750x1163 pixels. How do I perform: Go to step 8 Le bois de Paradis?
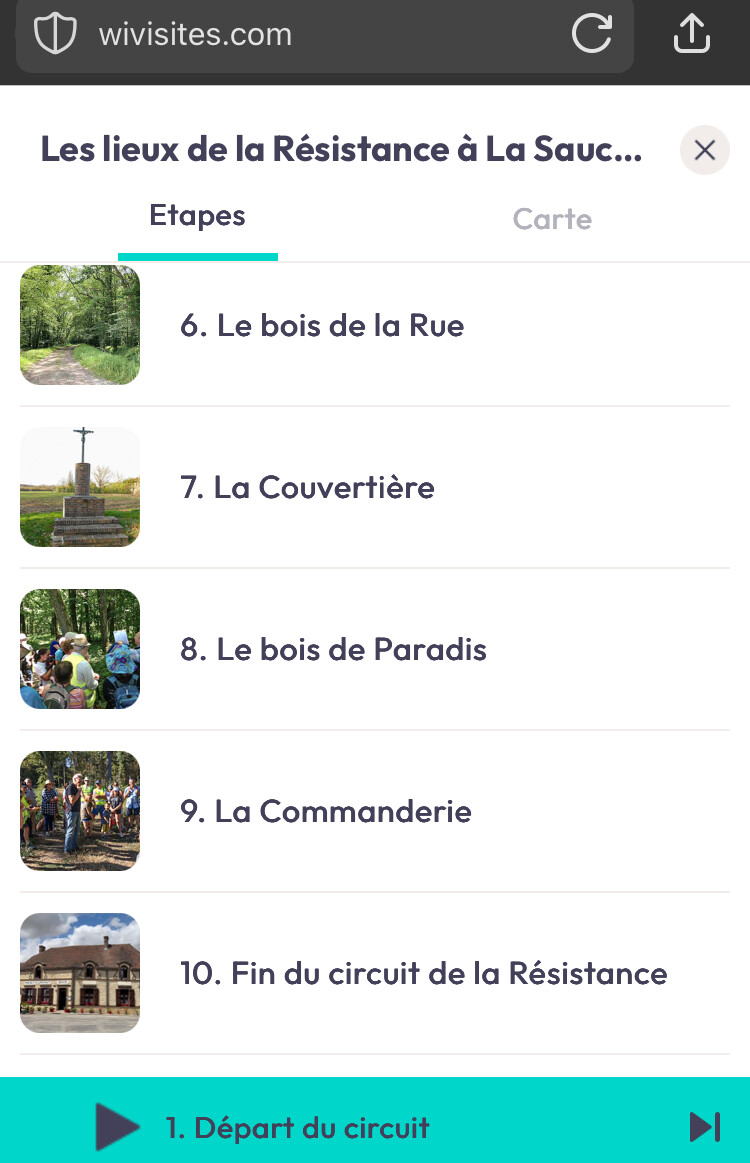point(333,650)
